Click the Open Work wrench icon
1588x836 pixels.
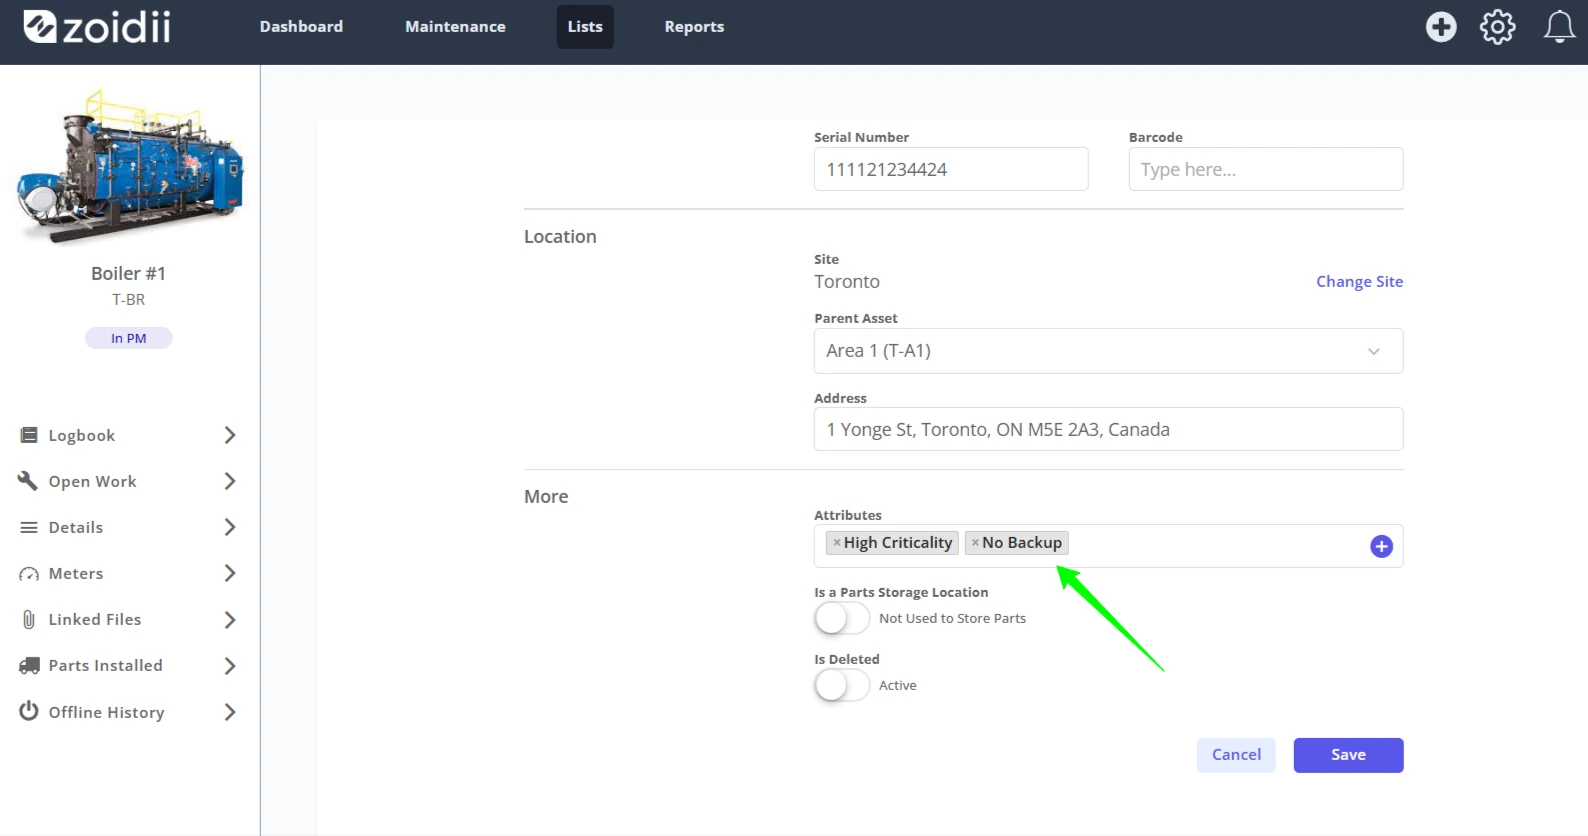28,481
